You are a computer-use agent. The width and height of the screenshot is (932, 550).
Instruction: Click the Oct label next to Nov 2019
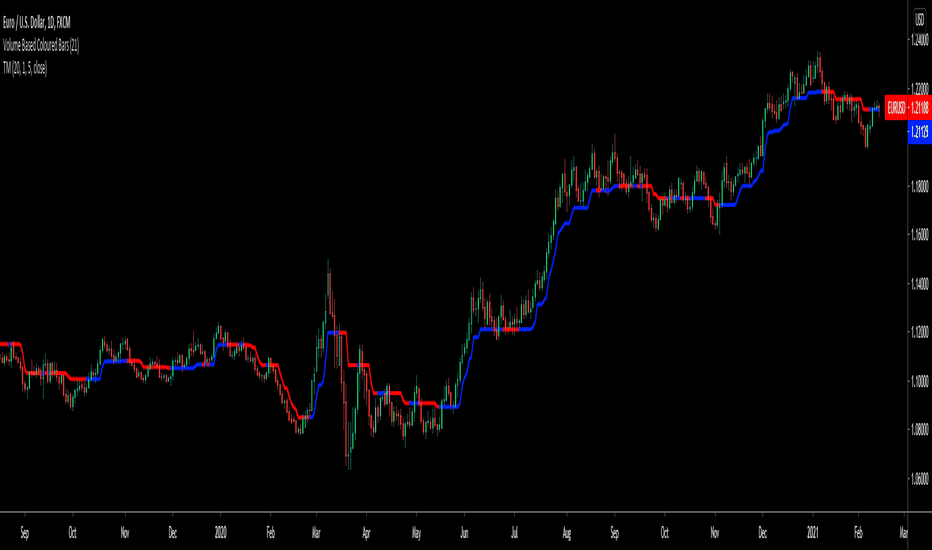tap(73, 533)
